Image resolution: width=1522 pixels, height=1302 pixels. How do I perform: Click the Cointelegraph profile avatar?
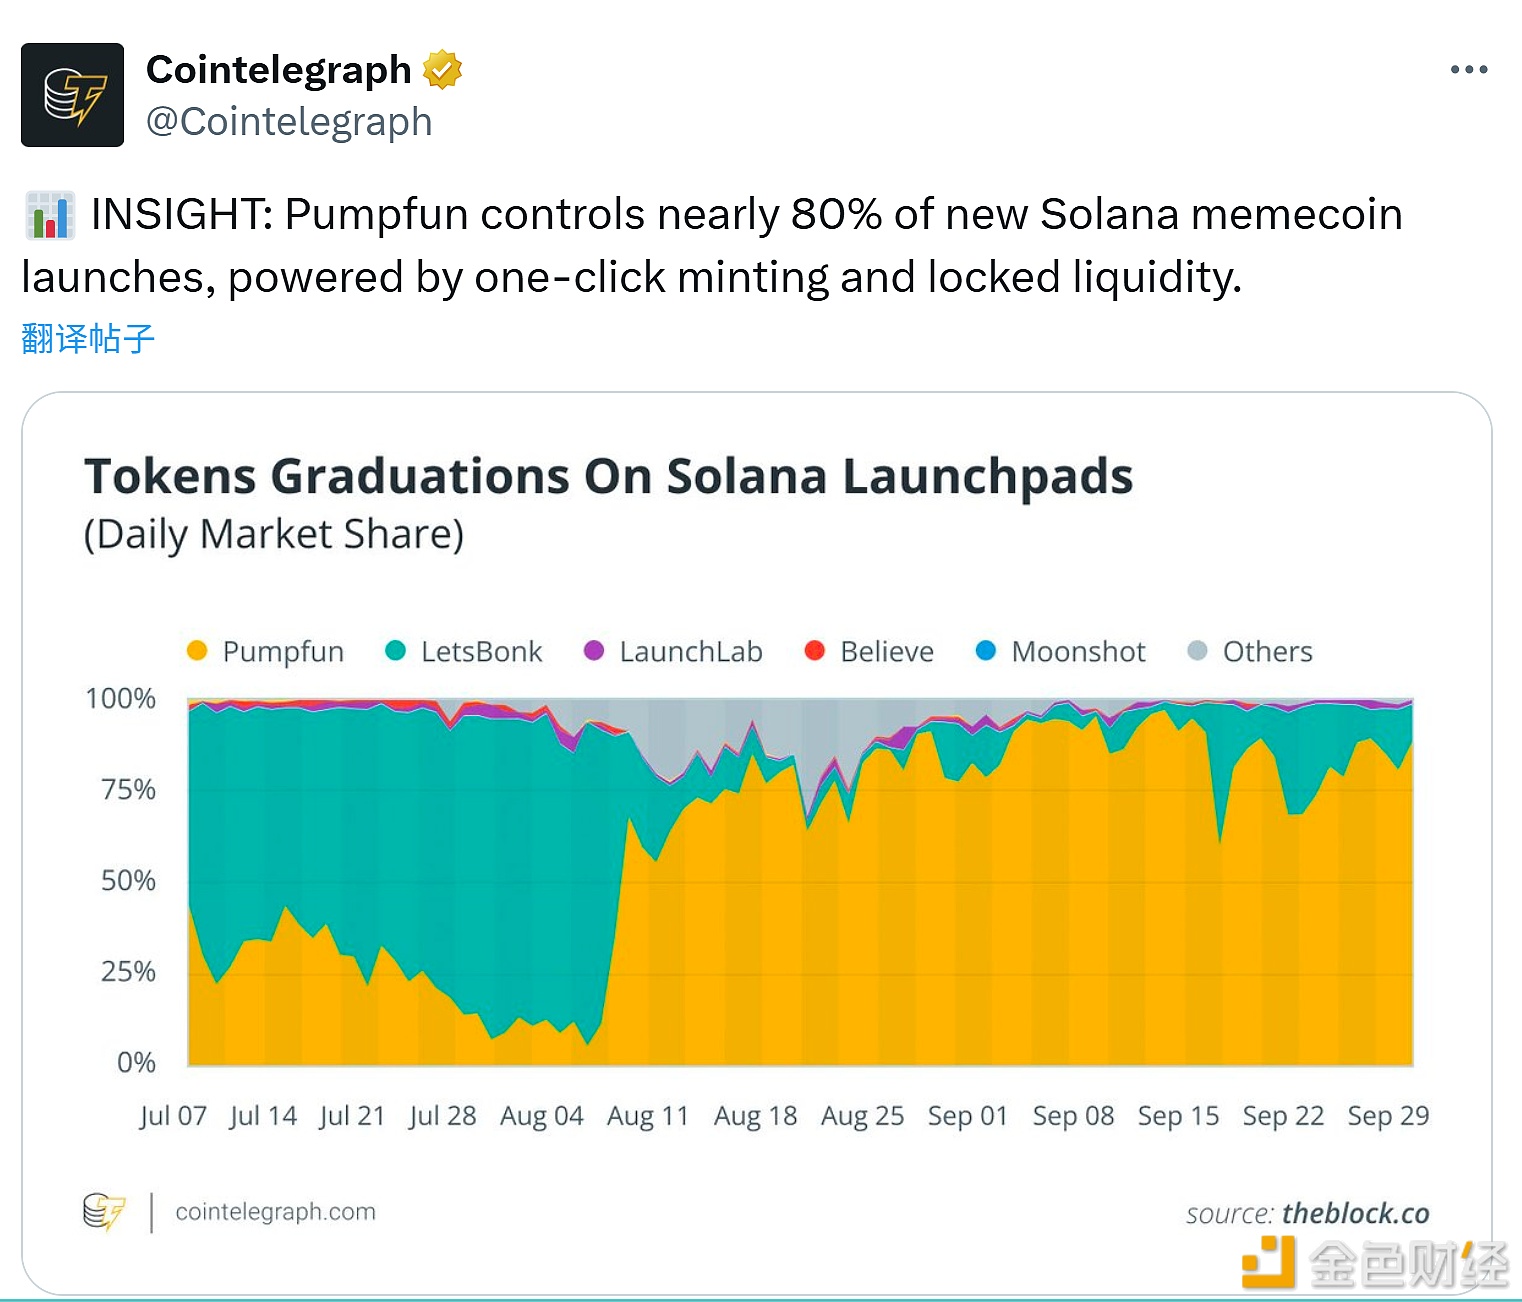72,95
